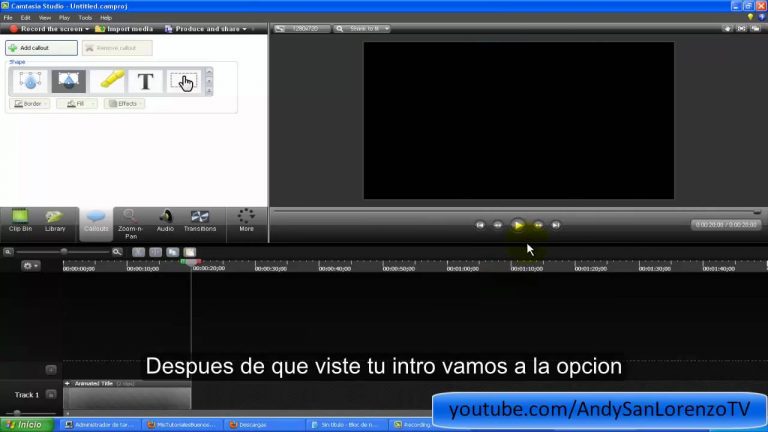Open the More tools tab

[x=246, y=221]
